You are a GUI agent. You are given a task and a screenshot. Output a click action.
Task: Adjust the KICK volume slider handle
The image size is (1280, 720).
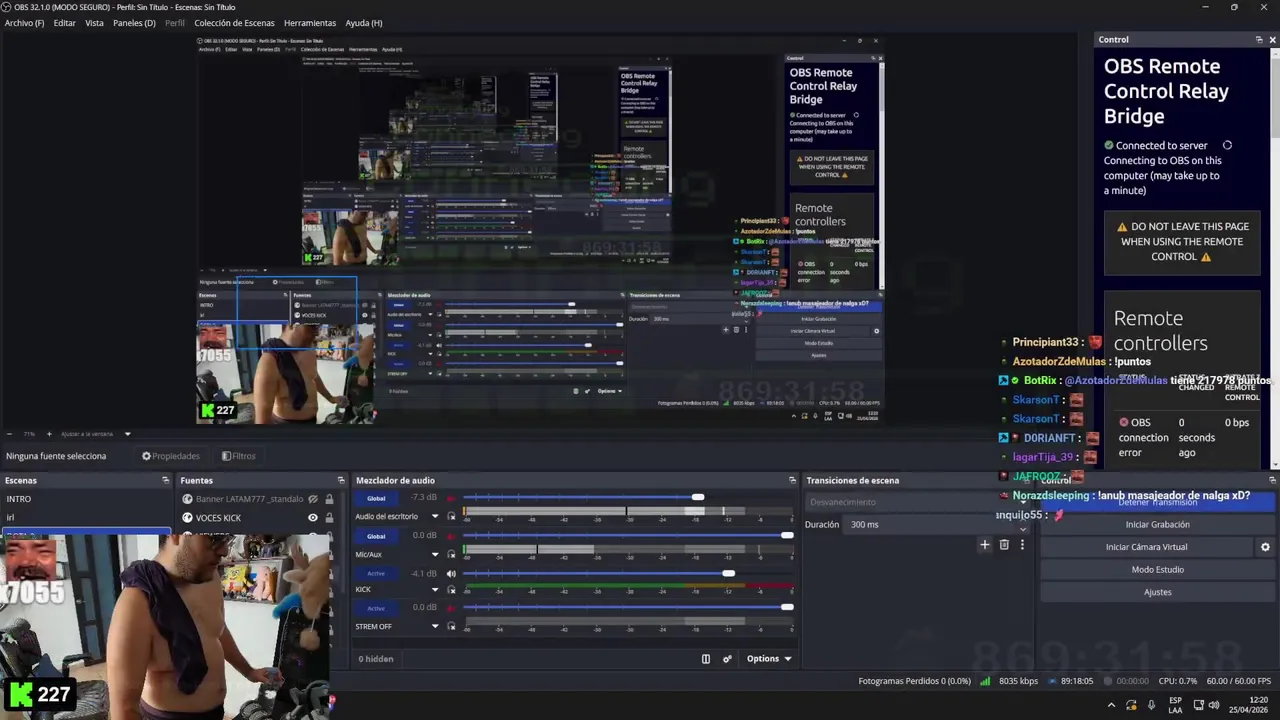tap(728, 574)
